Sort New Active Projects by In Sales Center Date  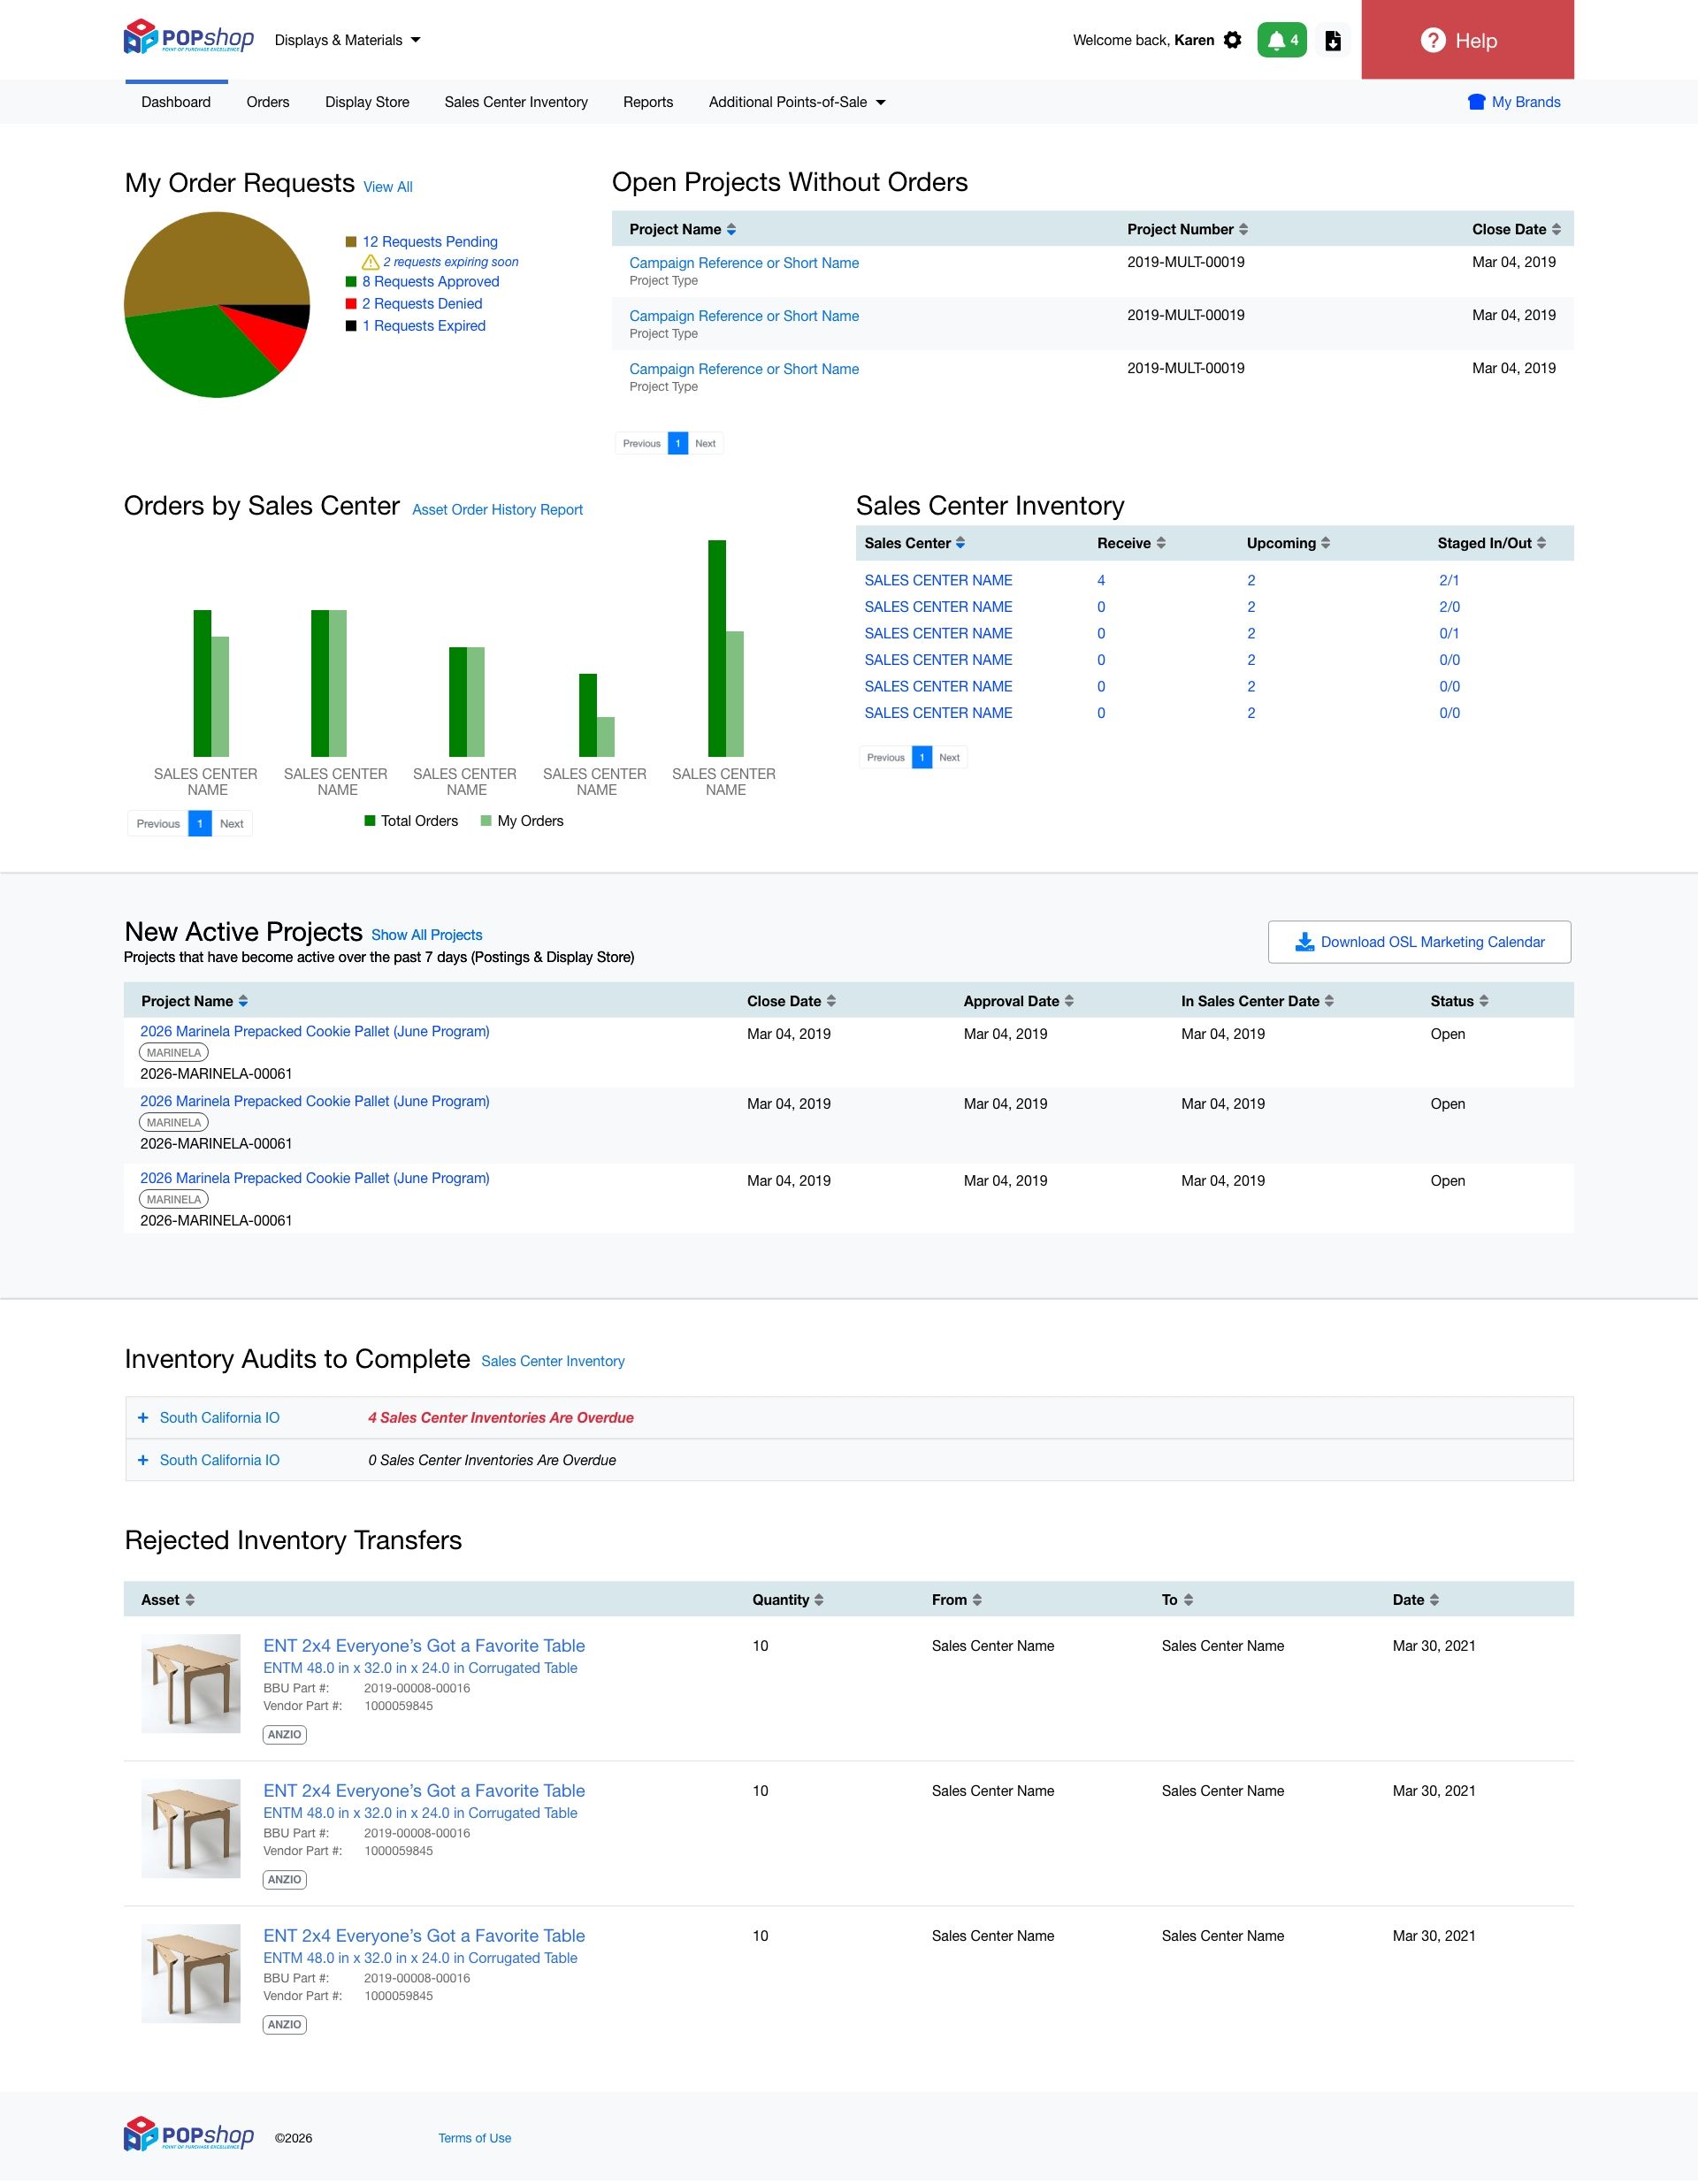click(x=1329, y=1001)
